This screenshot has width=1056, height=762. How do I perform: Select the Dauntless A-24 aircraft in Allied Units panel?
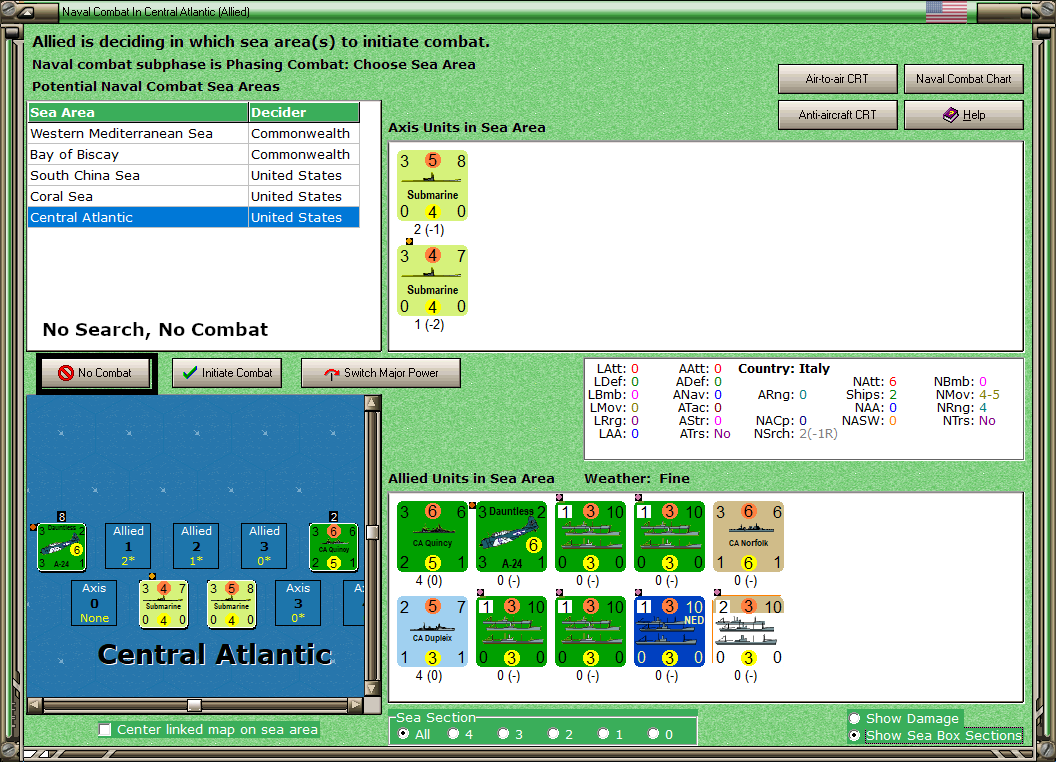tap(512, 536)
